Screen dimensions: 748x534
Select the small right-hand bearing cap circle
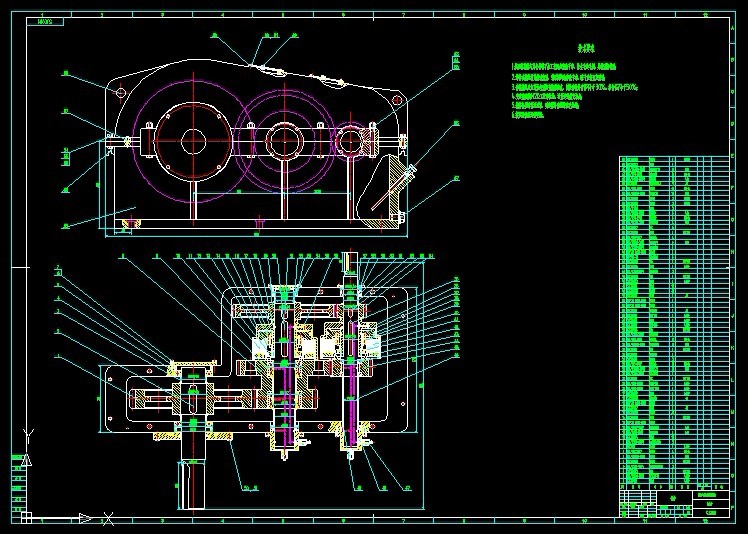(351, 141)
